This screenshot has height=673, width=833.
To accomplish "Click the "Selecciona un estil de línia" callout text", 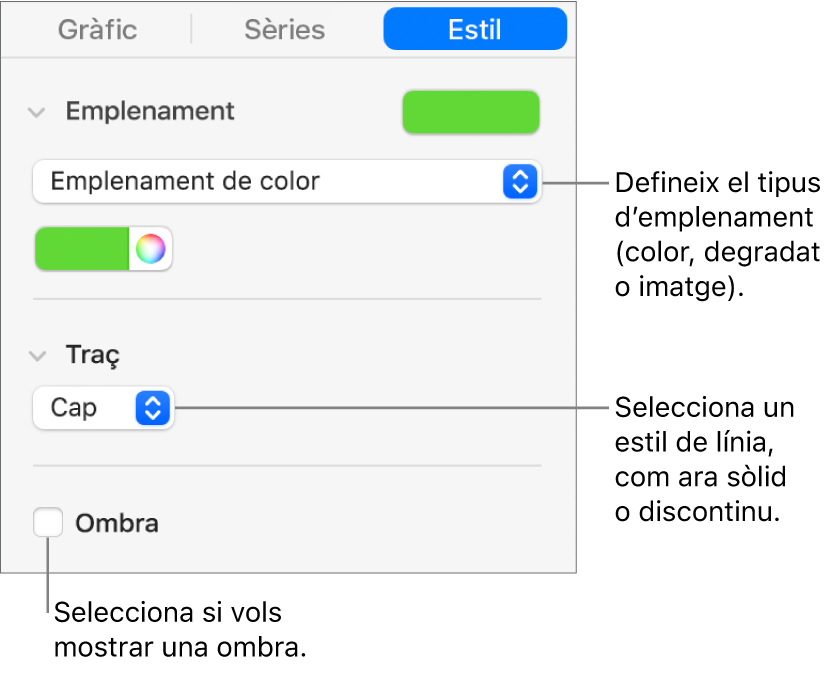I will [704, 459].
